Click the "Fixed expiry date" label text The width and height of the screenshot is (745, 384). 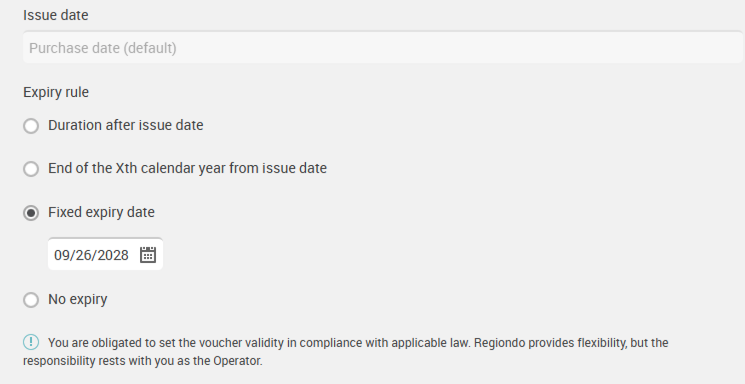(101, 212)
